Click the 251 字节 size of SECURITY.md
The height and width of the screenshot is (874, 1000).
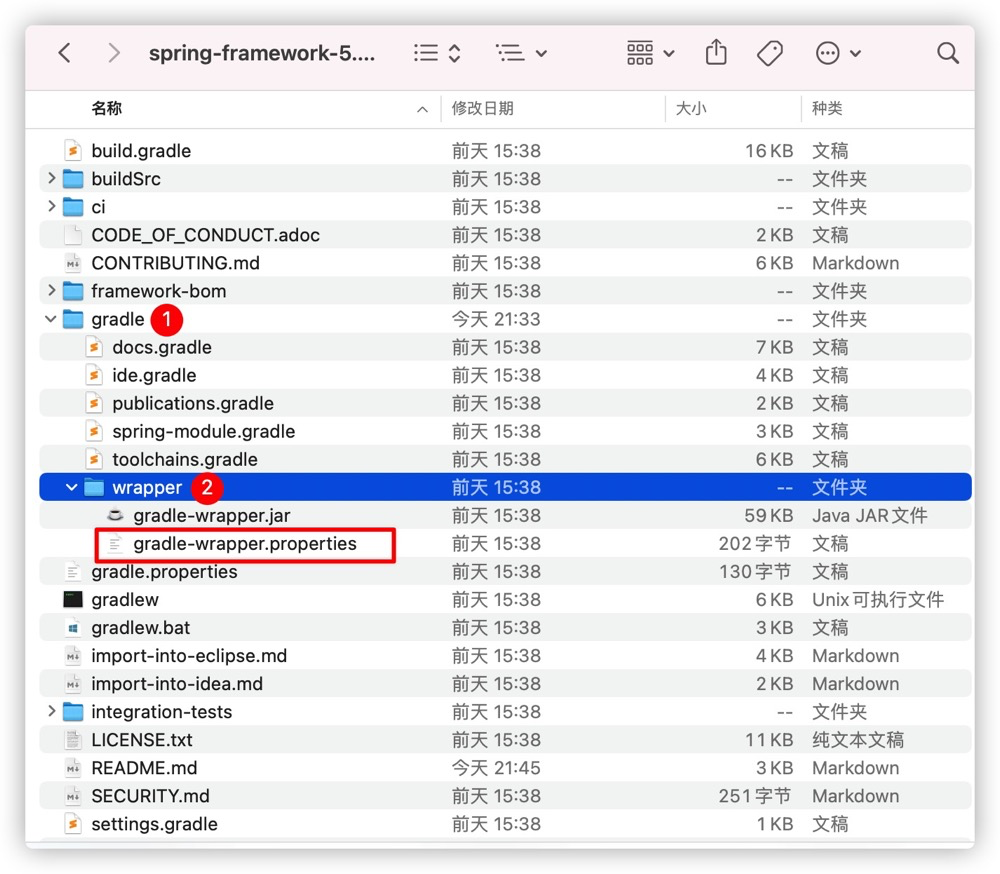755,796
